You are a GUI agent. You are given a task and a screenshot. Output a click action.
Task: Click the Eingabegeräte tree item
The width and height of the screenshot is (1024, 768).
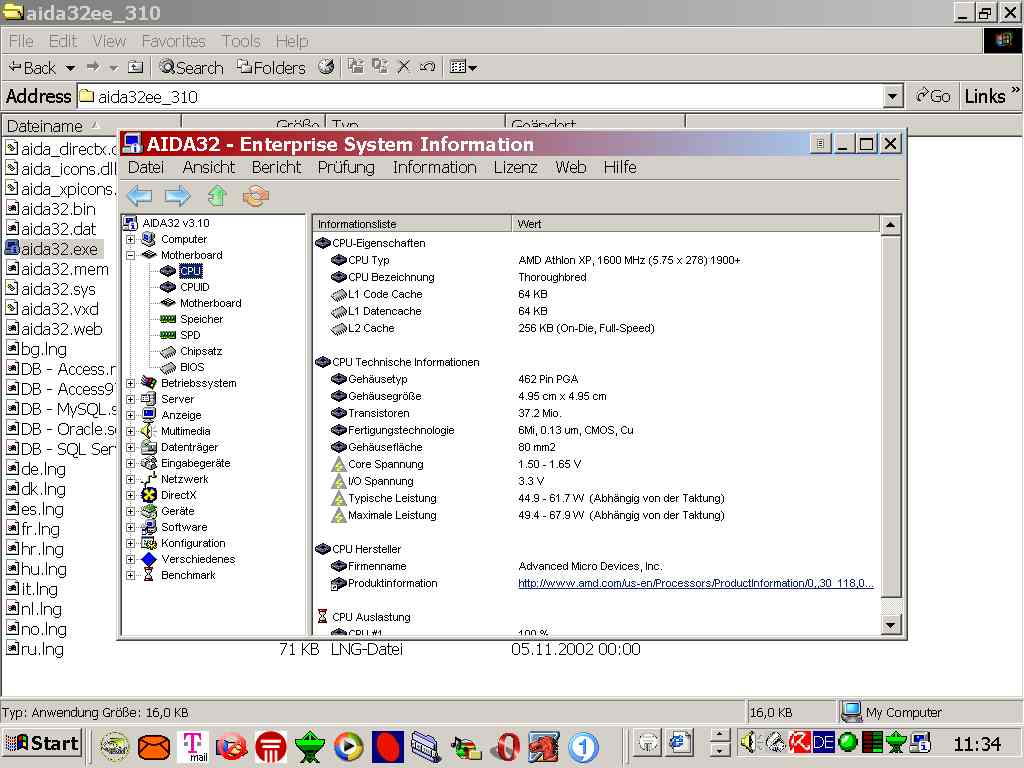coord(195,463)
